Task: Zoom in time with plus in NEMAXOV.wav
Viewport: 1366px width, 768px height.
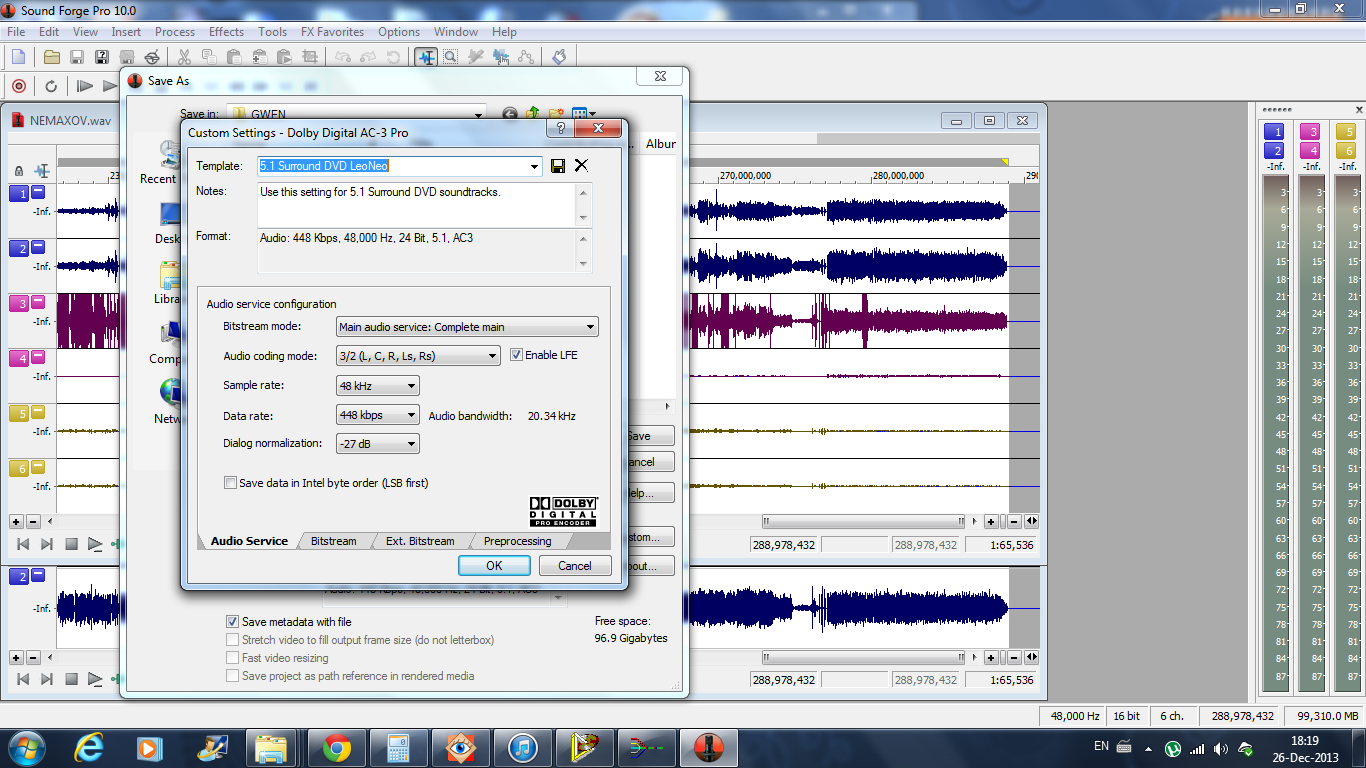Action: [991, 521]
